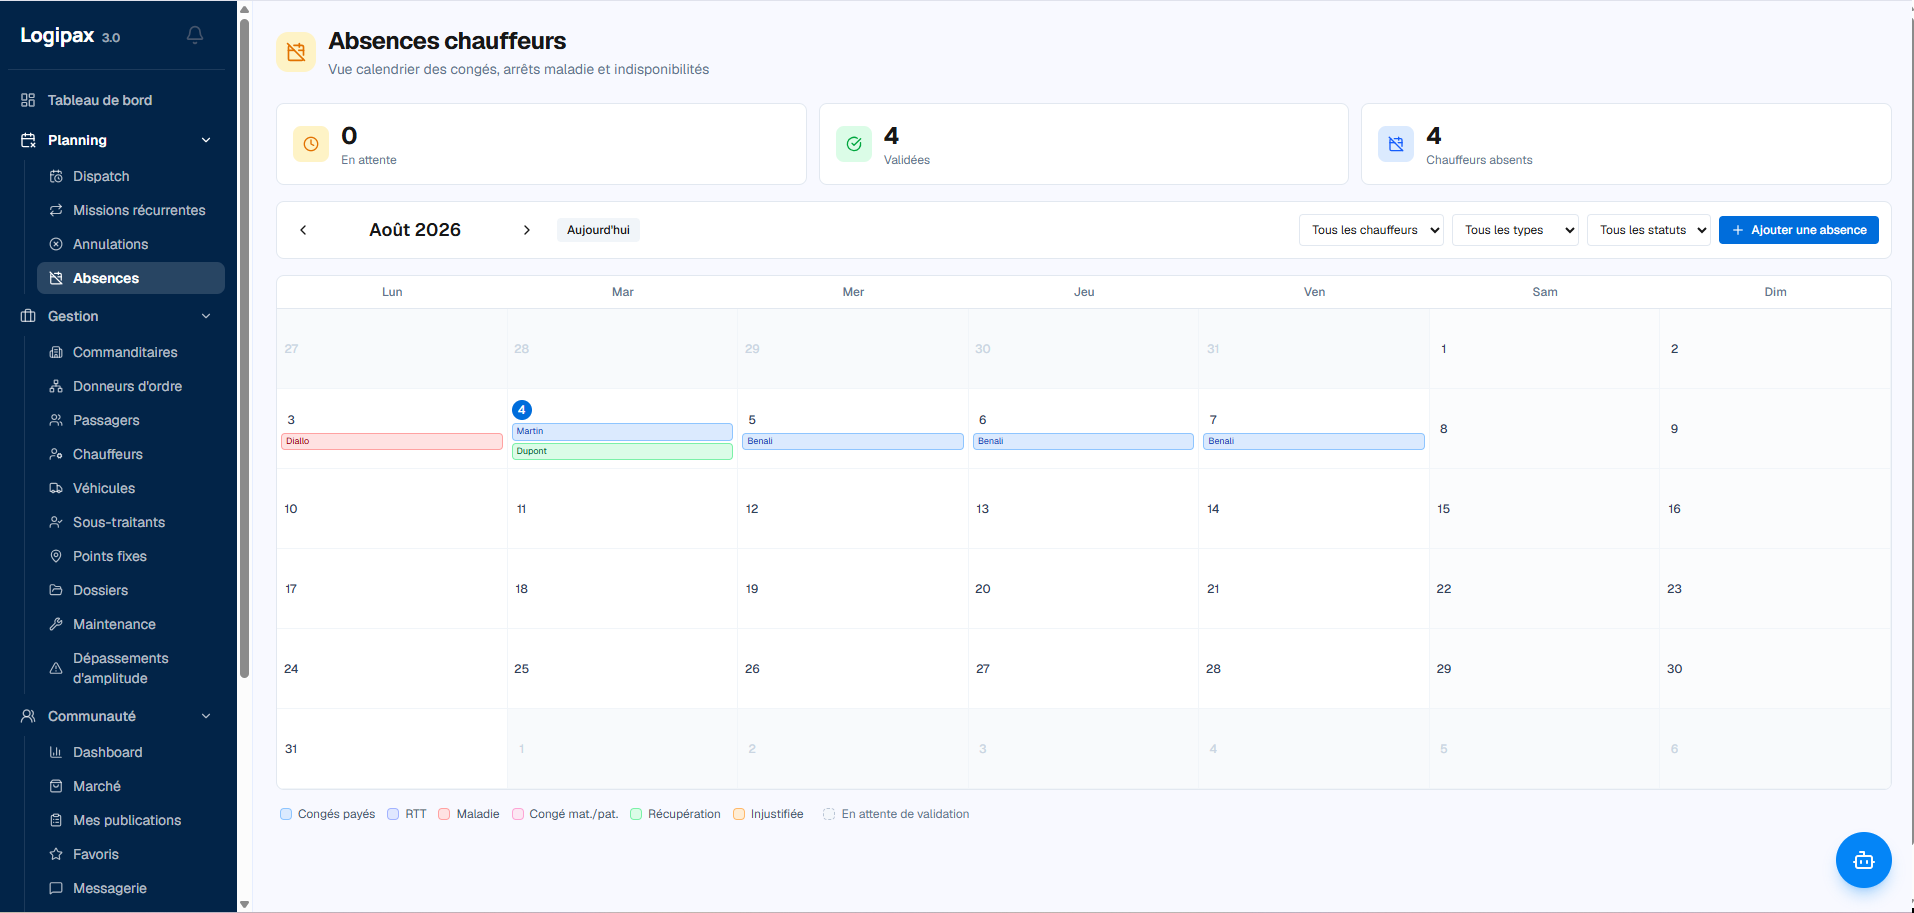
Task: Open Diallo's absence on August 3
Action: [x=392, y=441]
